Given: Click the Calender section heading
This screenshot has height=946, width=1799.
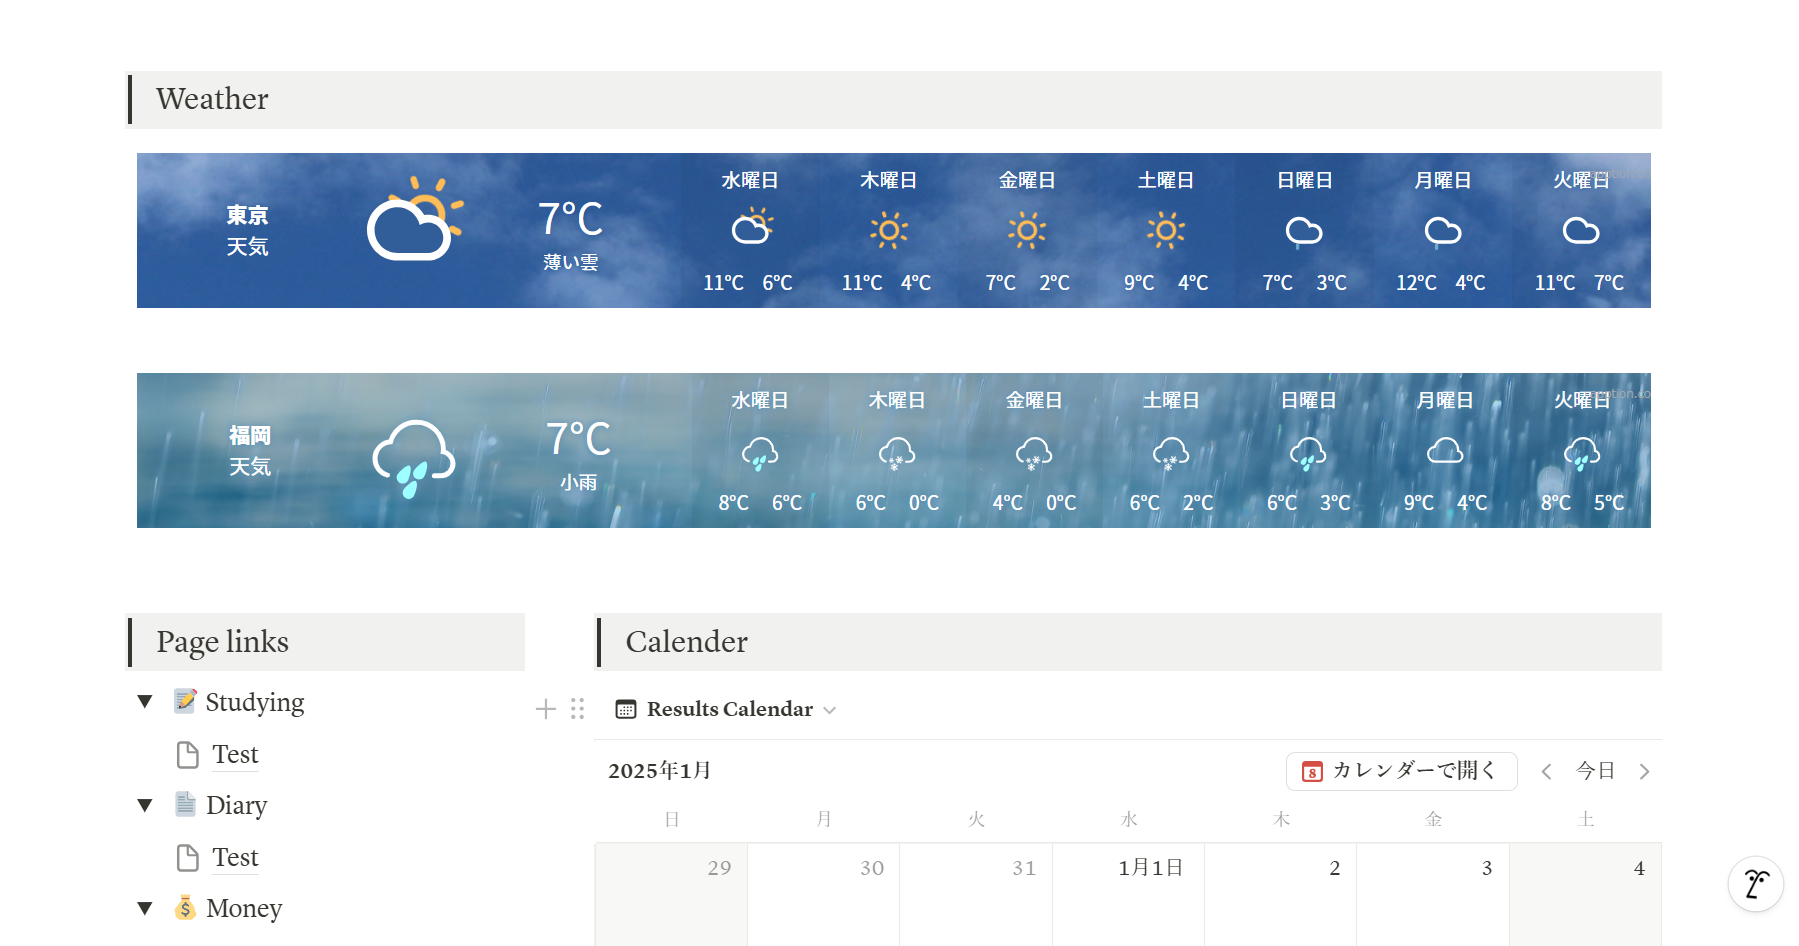Looking at the screenshot, I should [x=687, y=642].
